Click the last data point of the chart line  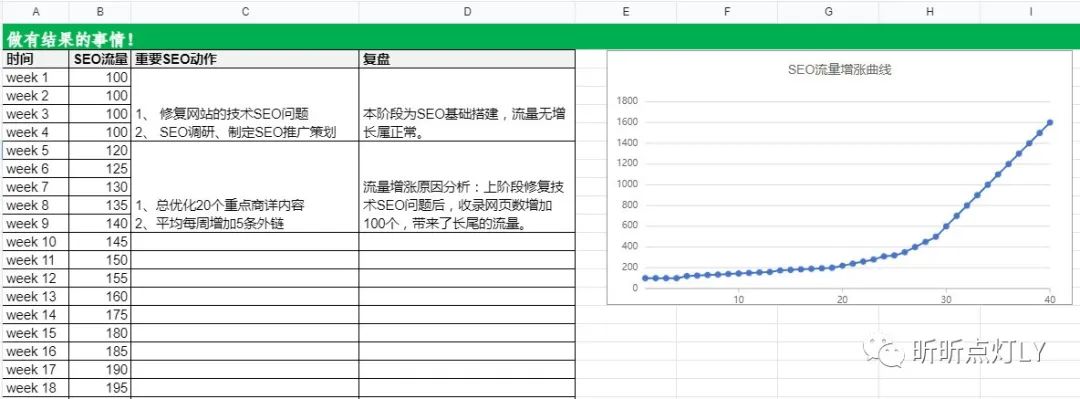pos(1050,123)
